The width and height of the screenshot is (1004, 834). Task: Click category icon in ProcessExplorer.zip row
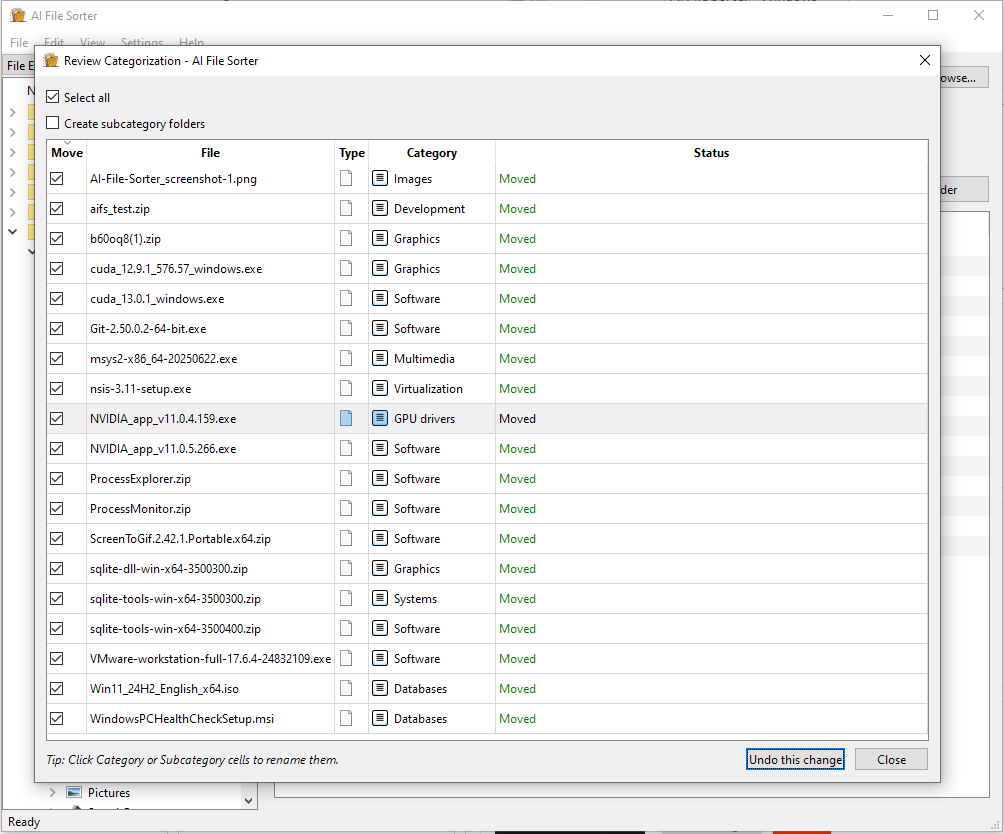380,479
